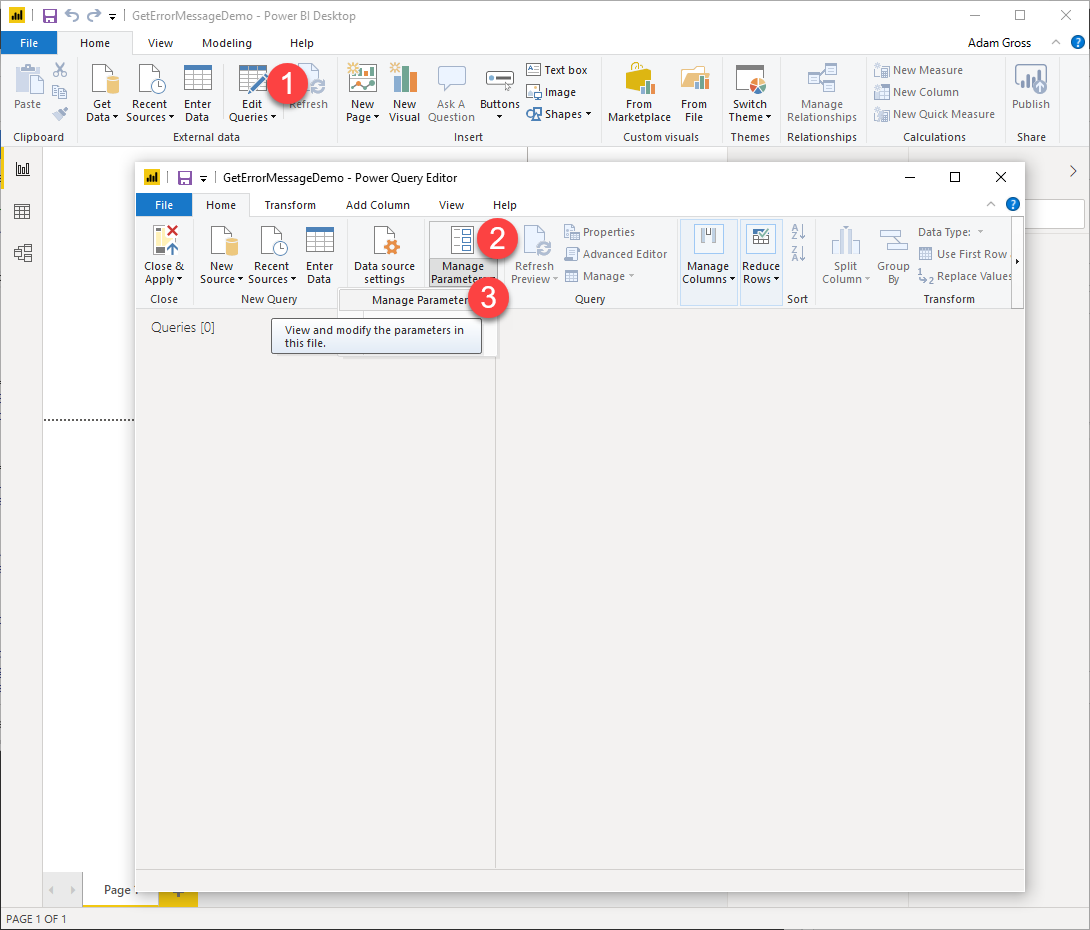Screen dimensions: 1090x930
Task: Open Add Column tab in Power Query Editor
Action: (x=377, y=205)
